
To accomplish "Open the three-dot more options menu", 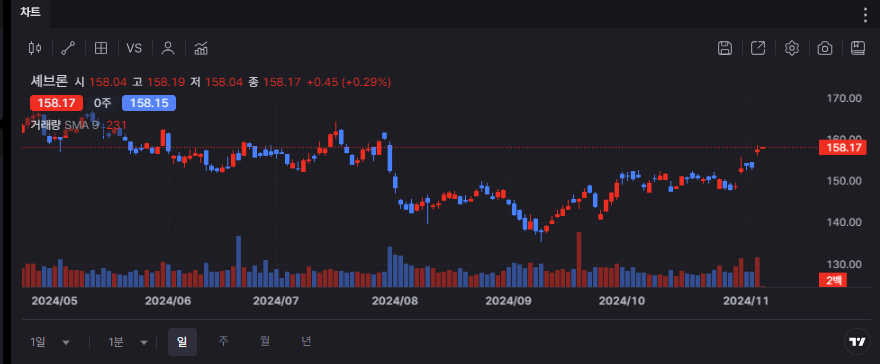I will [x=865, y=15].
